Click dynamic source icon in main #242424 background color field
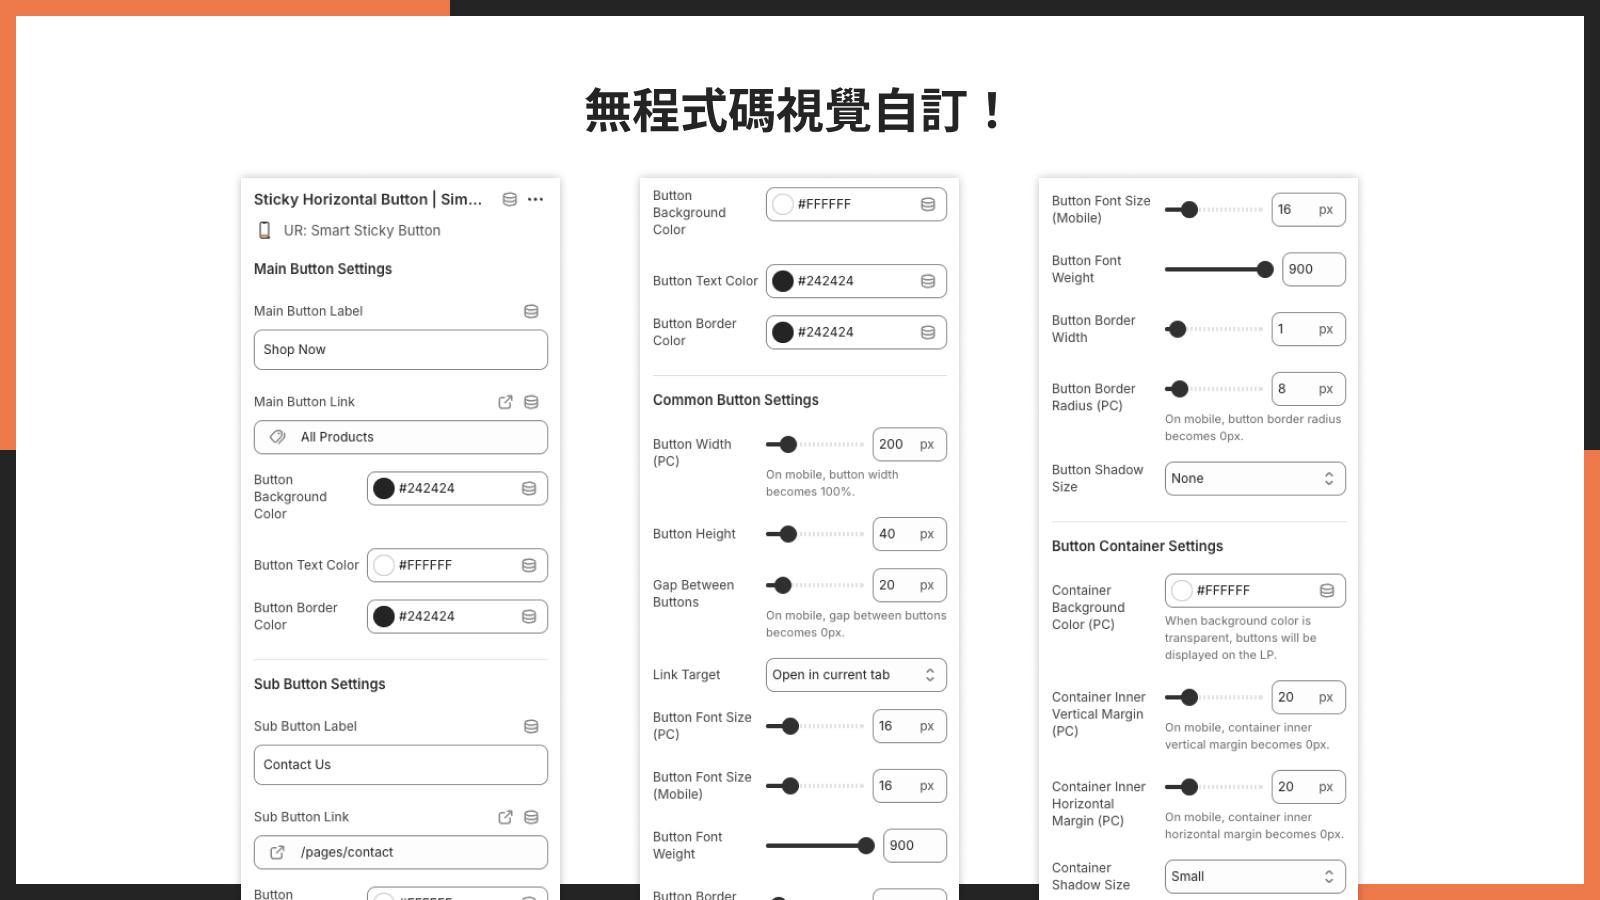This screenshot has width=1600, height=900. point(529,488)
